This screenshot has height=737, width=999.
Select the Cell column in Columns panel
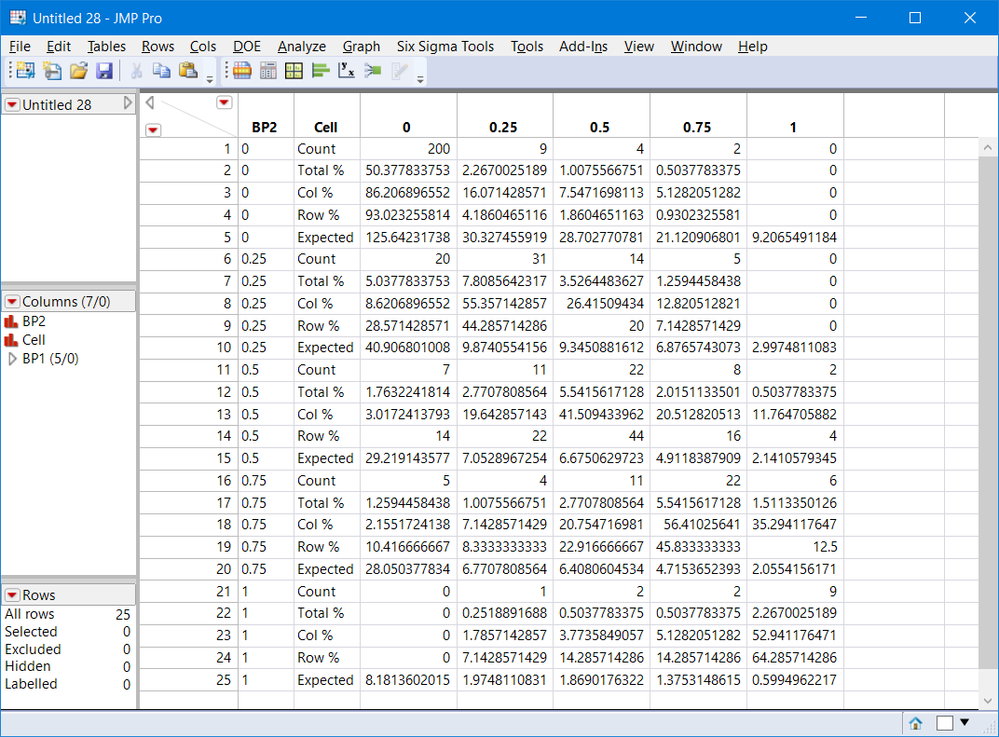pyautogui.click(x=34, y=340)
